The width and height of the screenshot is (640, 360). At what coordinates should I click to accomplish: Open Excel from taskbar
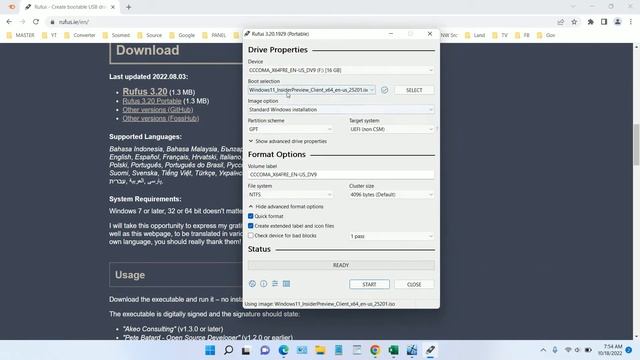click(x=393, y=350)
